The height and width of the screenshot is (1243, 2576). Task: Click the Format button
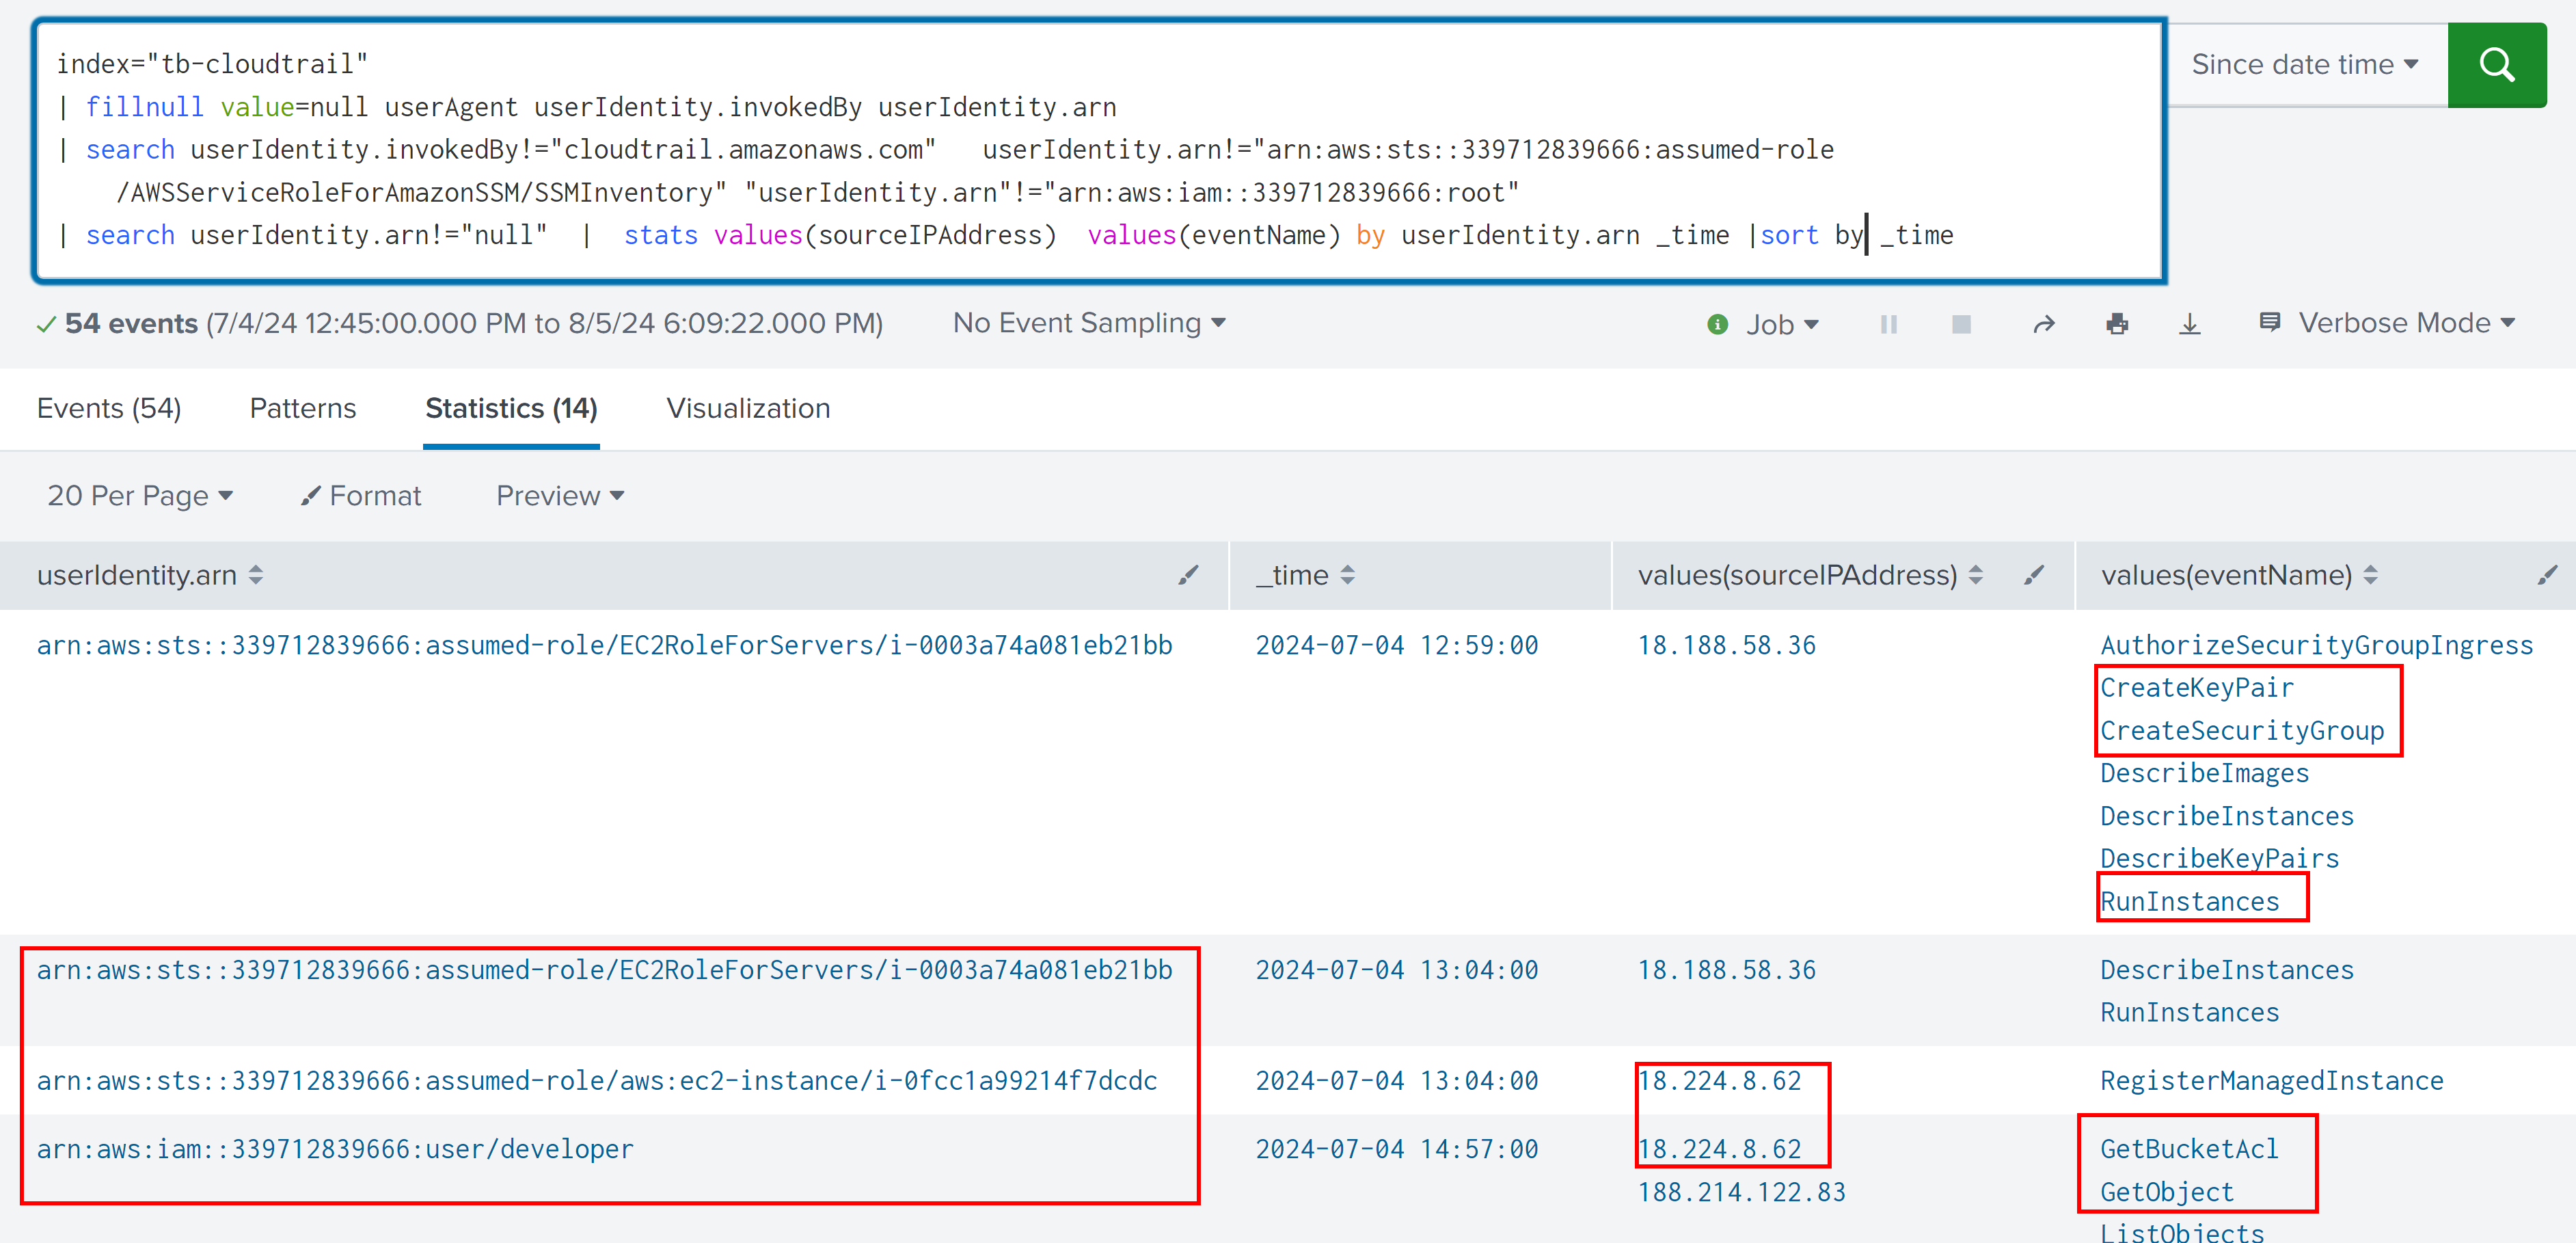361,496
